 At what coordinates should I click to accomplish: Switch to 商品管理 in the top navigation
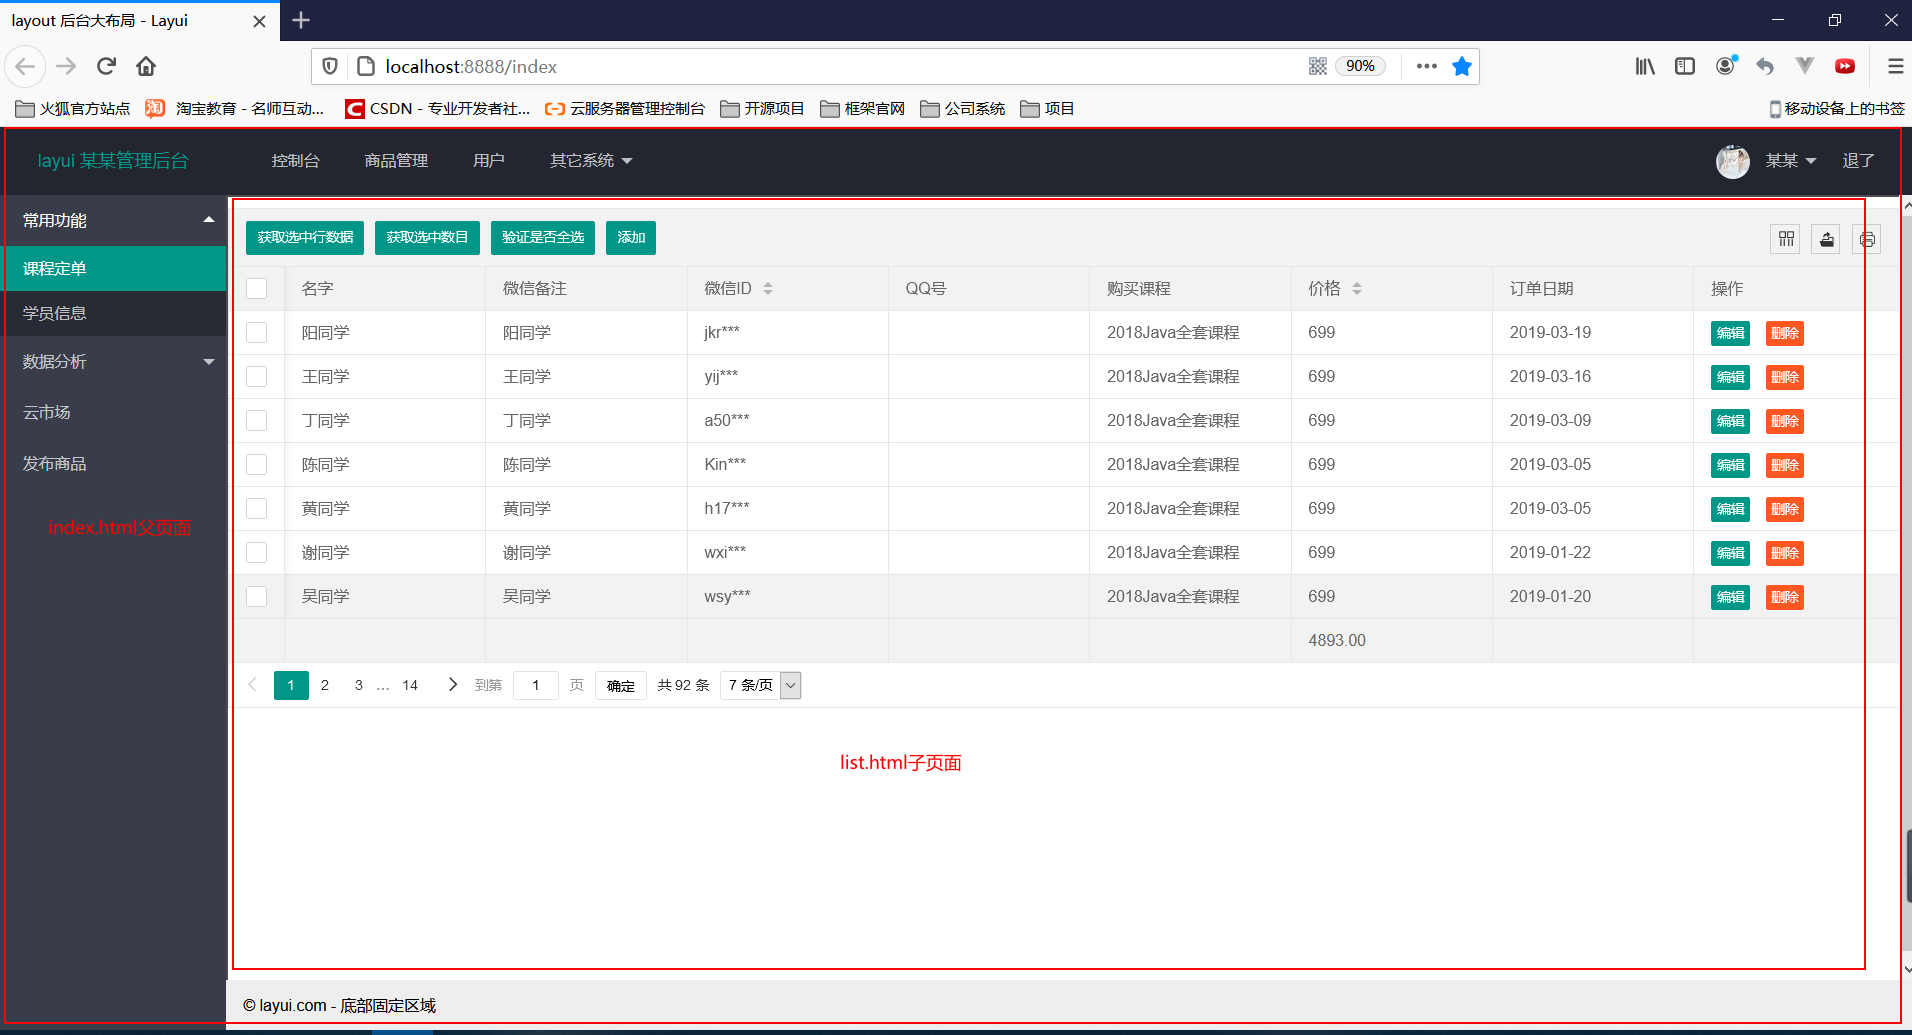pos(395,160)
